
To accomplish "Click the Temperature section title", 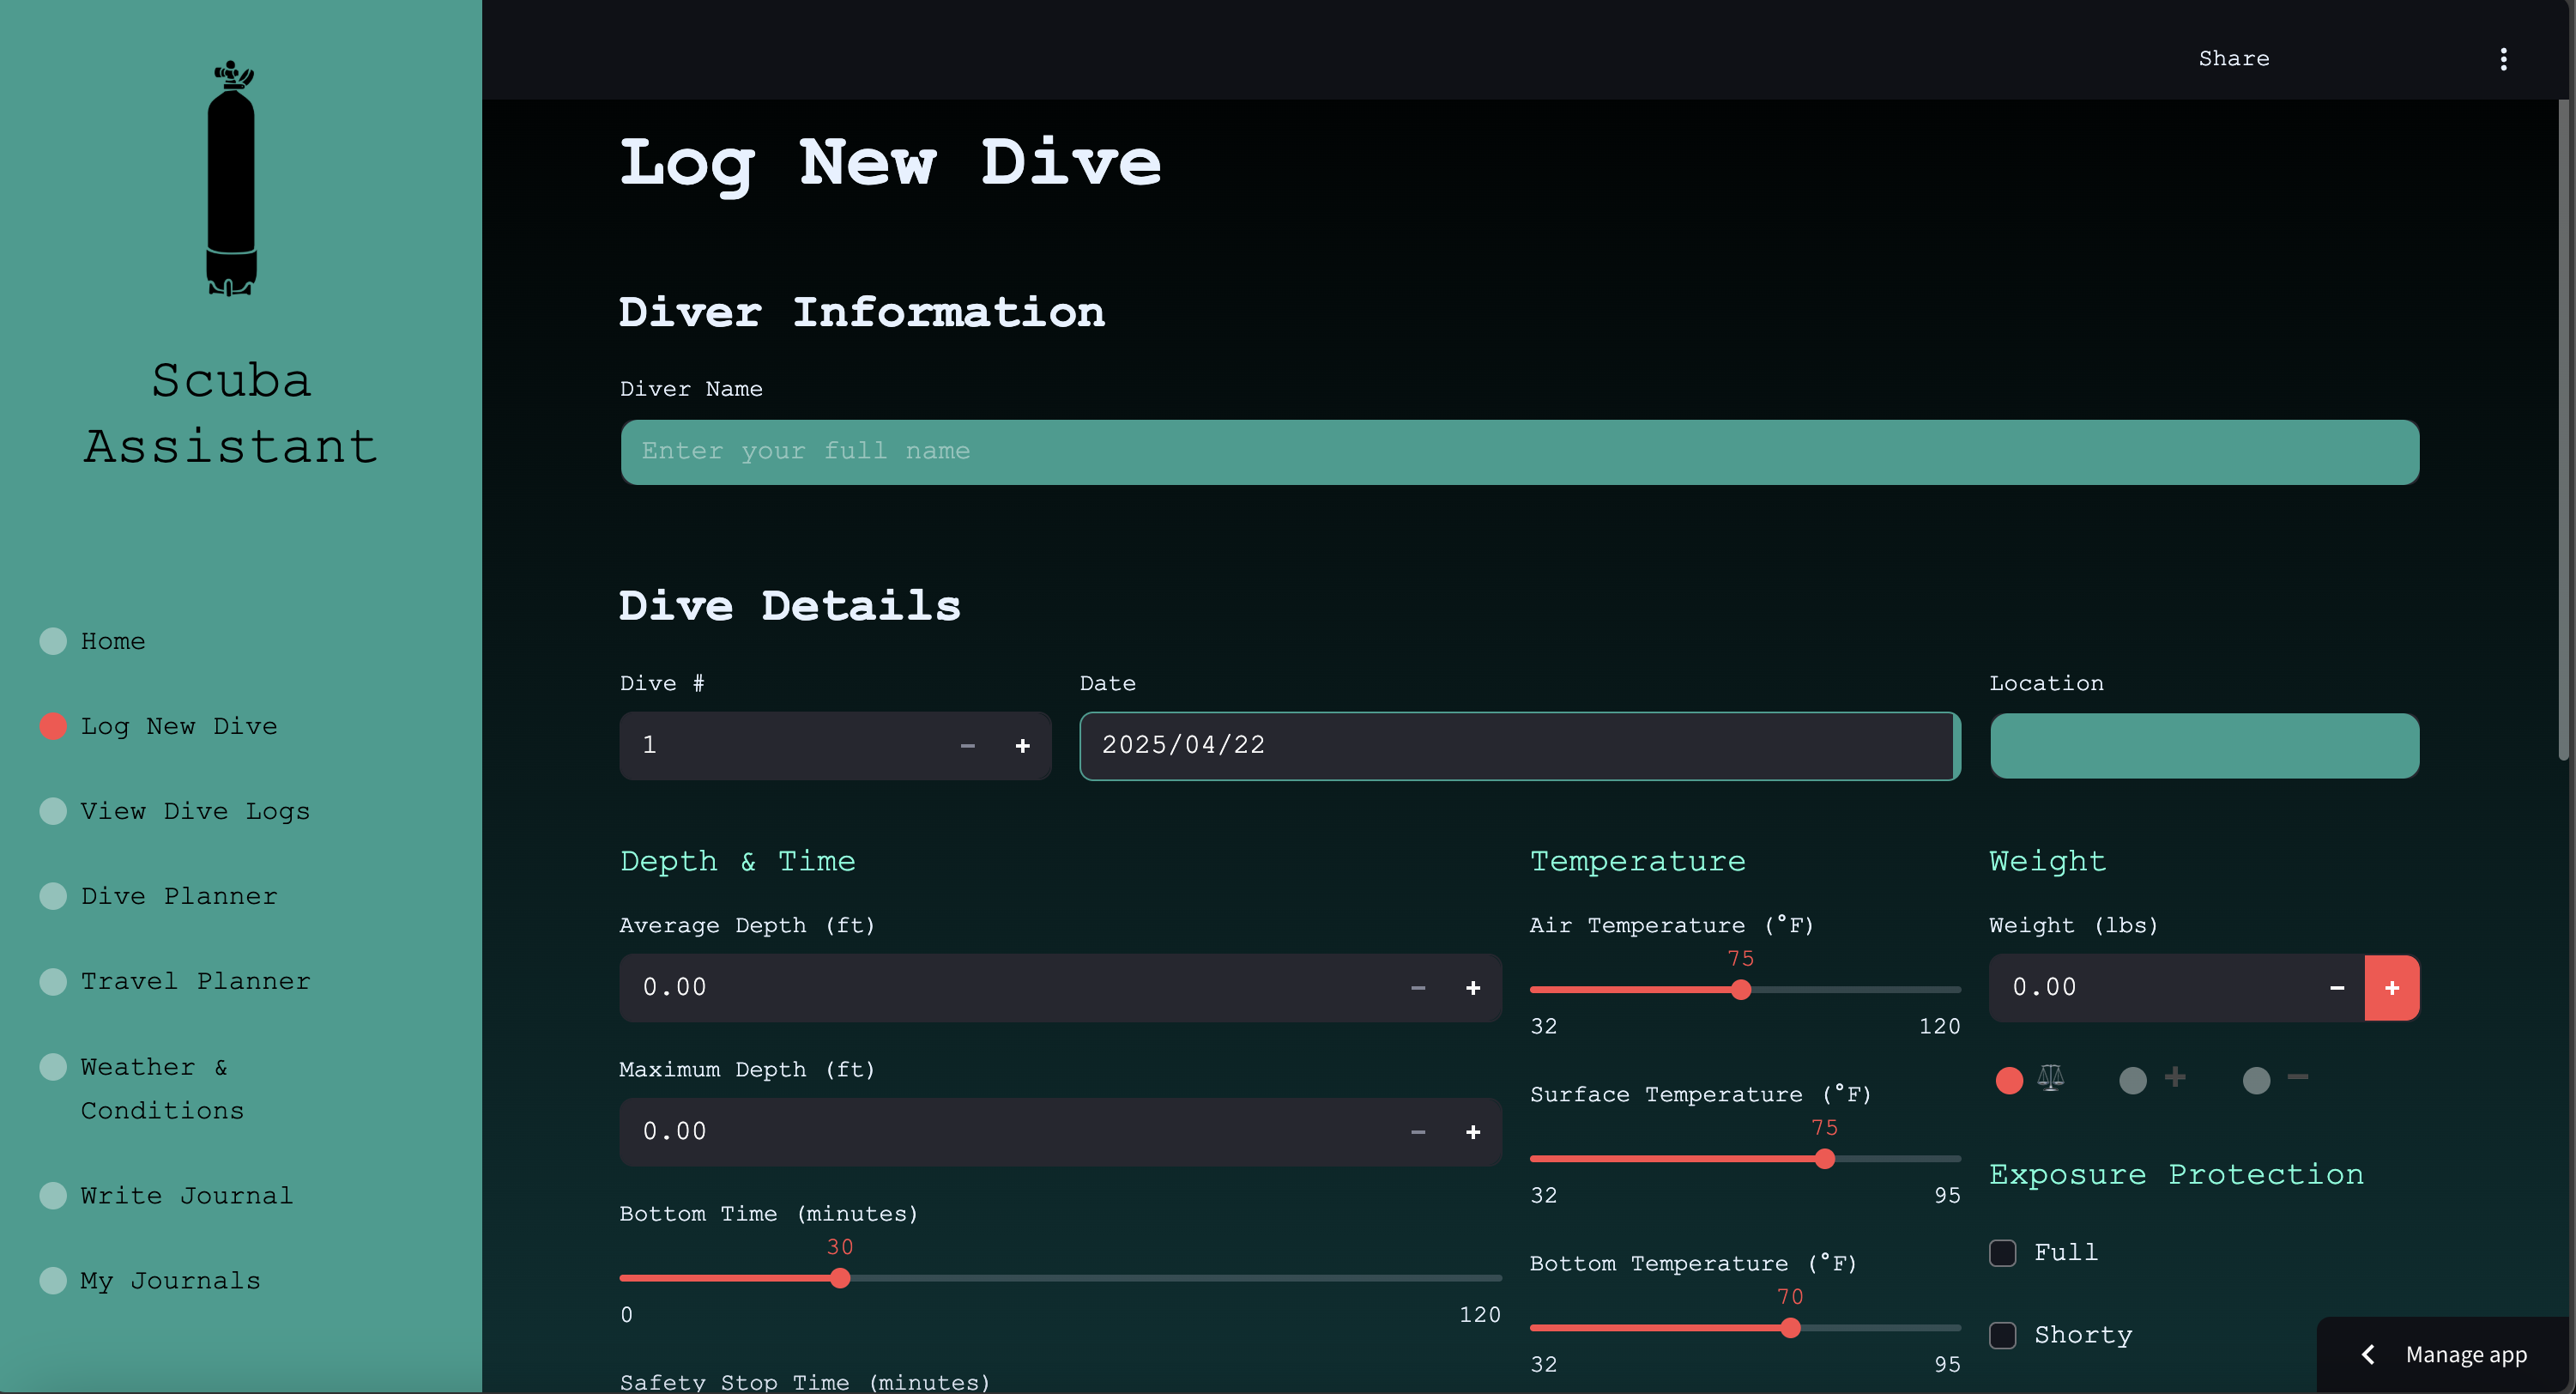I will pos(1638,861).
